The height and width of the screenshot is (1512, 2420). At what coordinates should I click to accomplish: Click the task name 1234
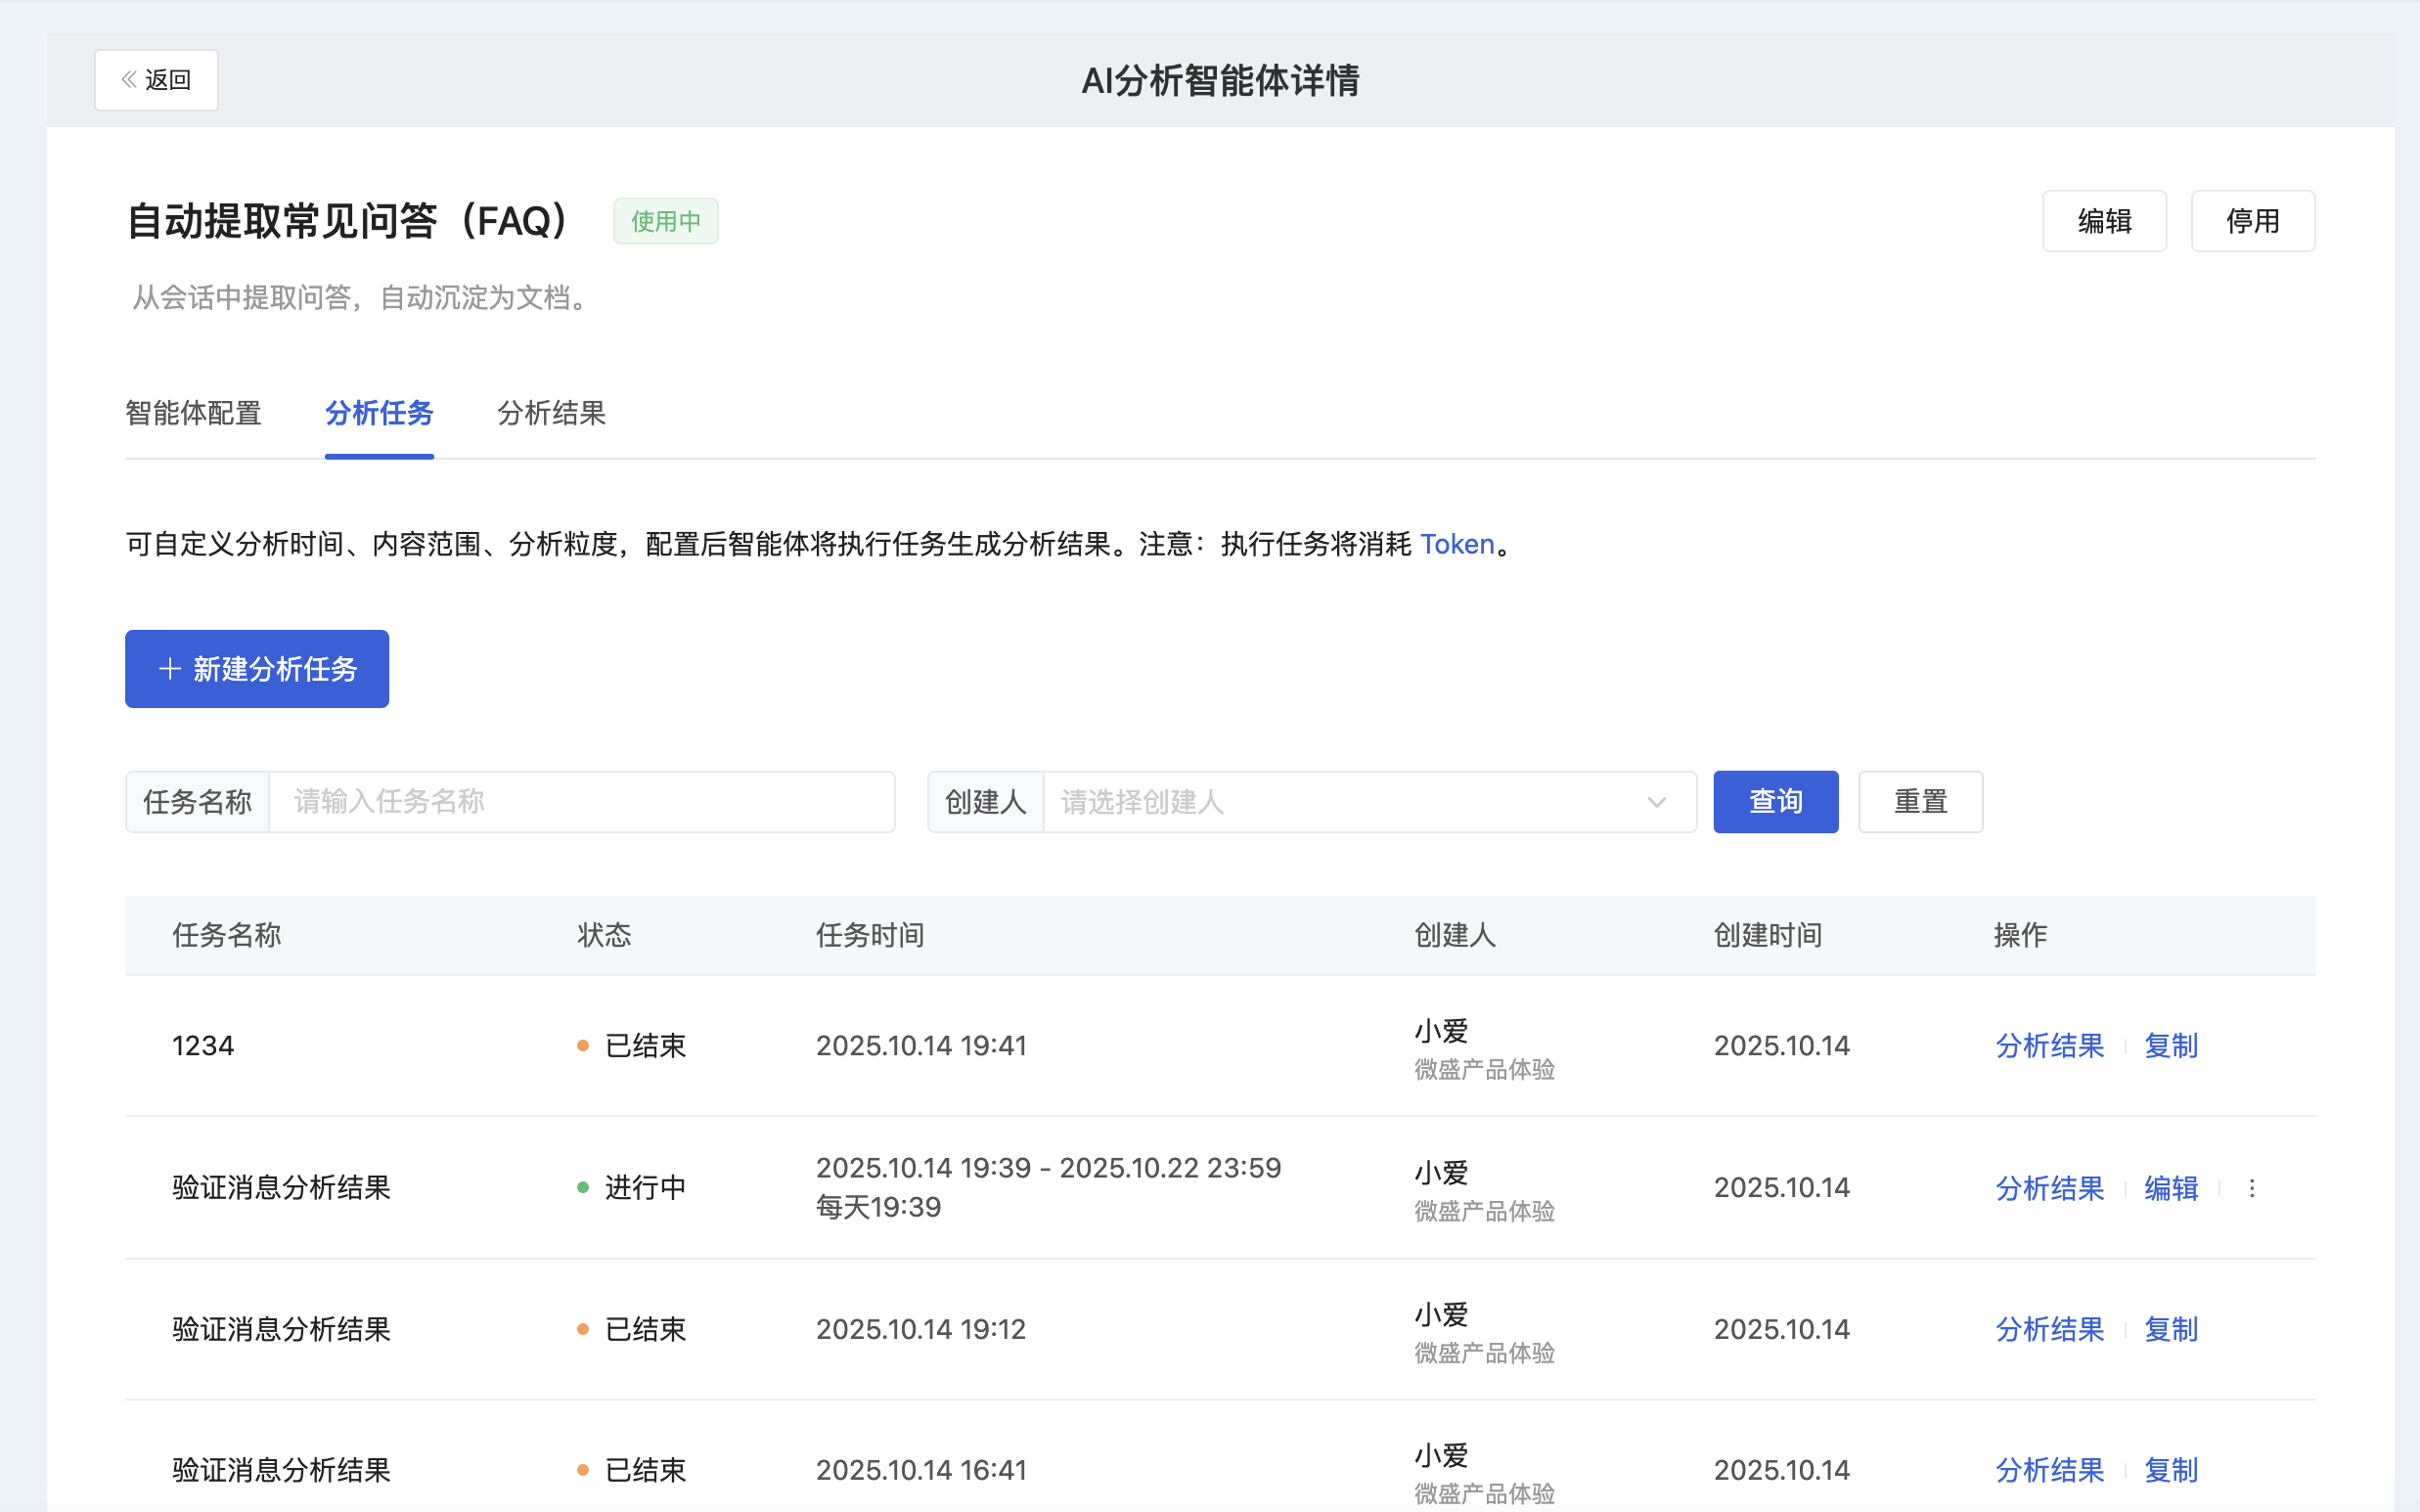click(x=203, y=1046)
